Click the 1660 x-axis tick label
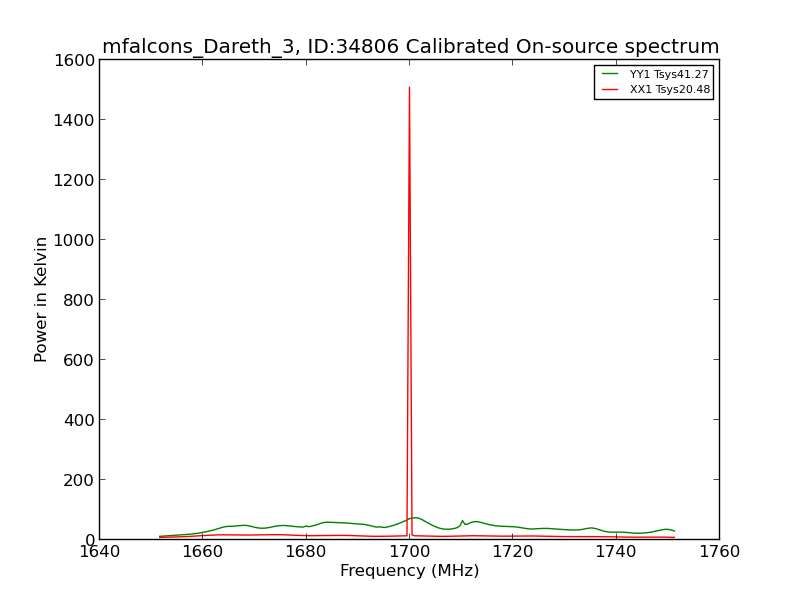Viewport: 800px width, 600px height. coord(203,552)
